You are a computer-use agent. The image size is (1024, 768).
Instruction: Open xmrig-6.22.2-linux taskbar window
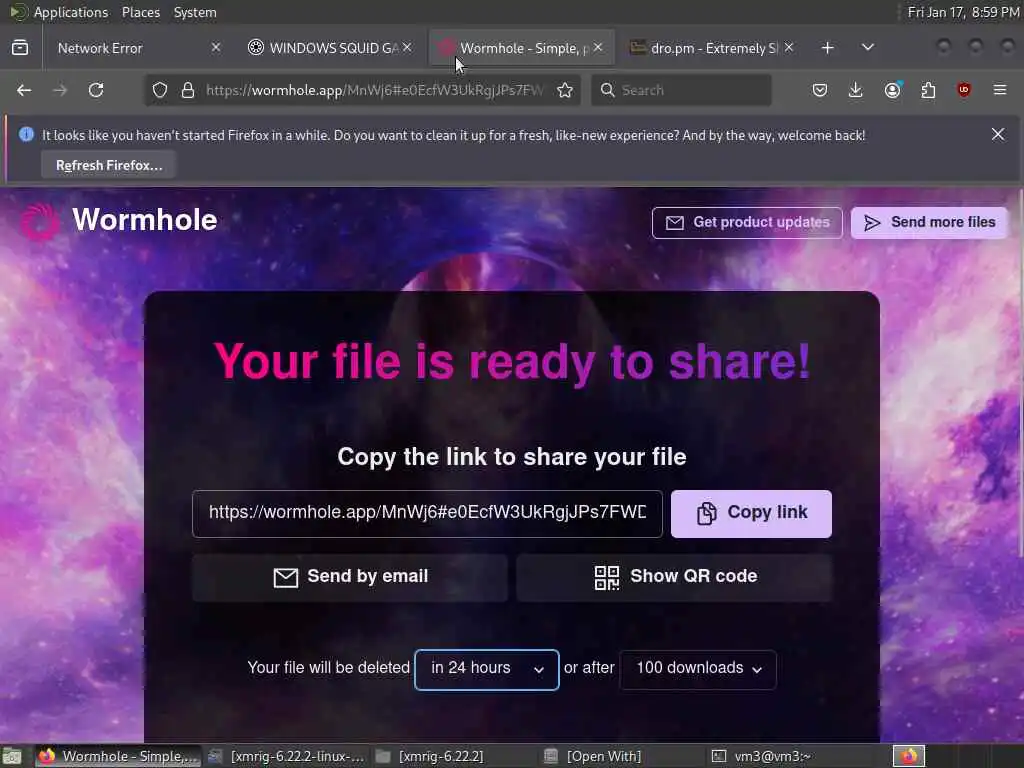coord(286,756)
